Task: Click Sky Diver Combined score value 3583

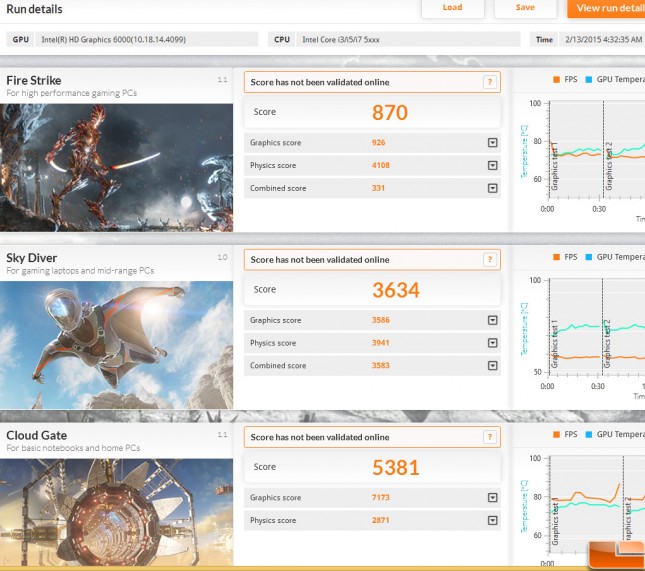Action: tap(381, 365)
